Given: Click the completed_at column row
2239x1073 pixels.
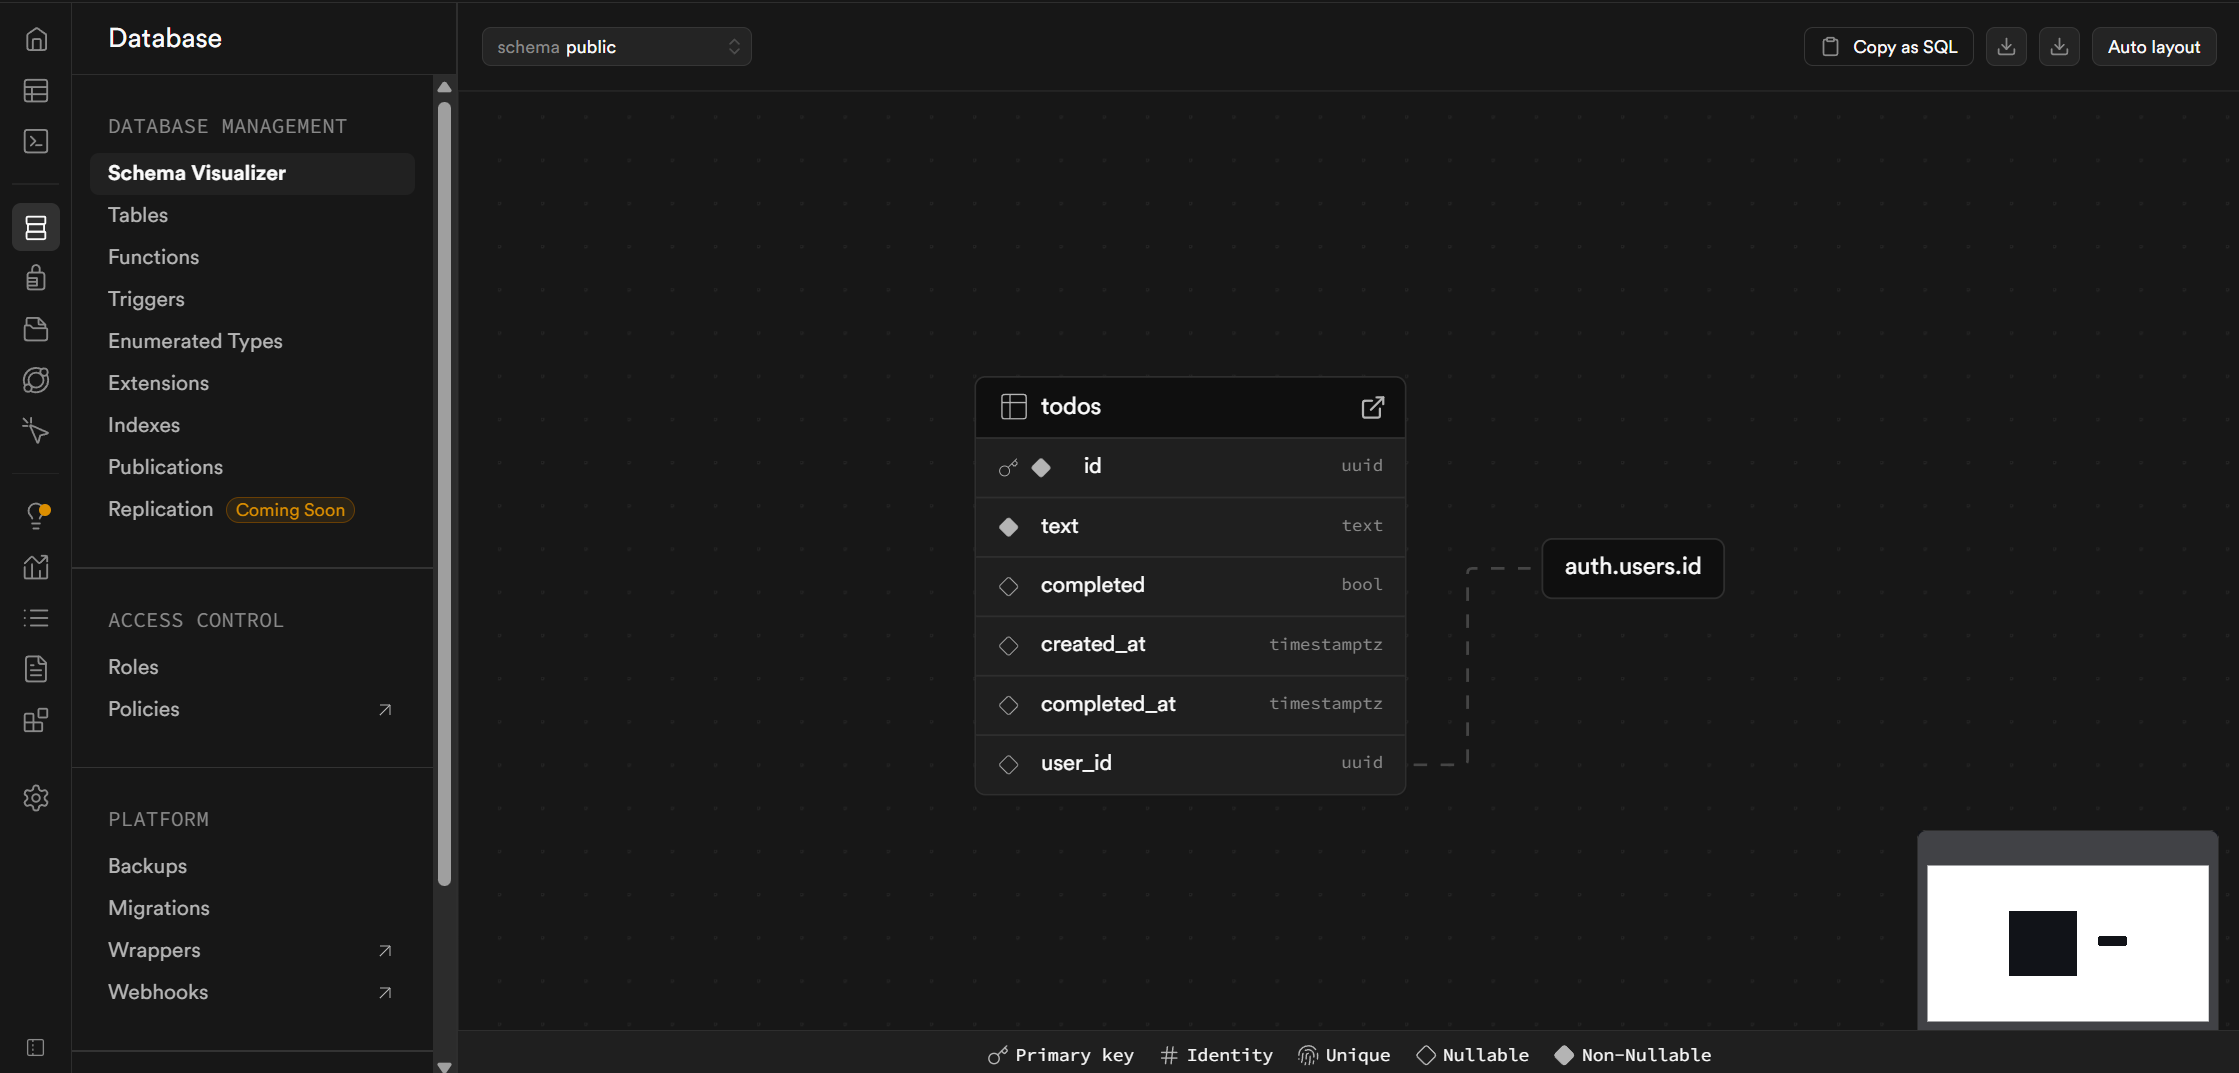Looking at the screenshot, I should click(1190, 705).
